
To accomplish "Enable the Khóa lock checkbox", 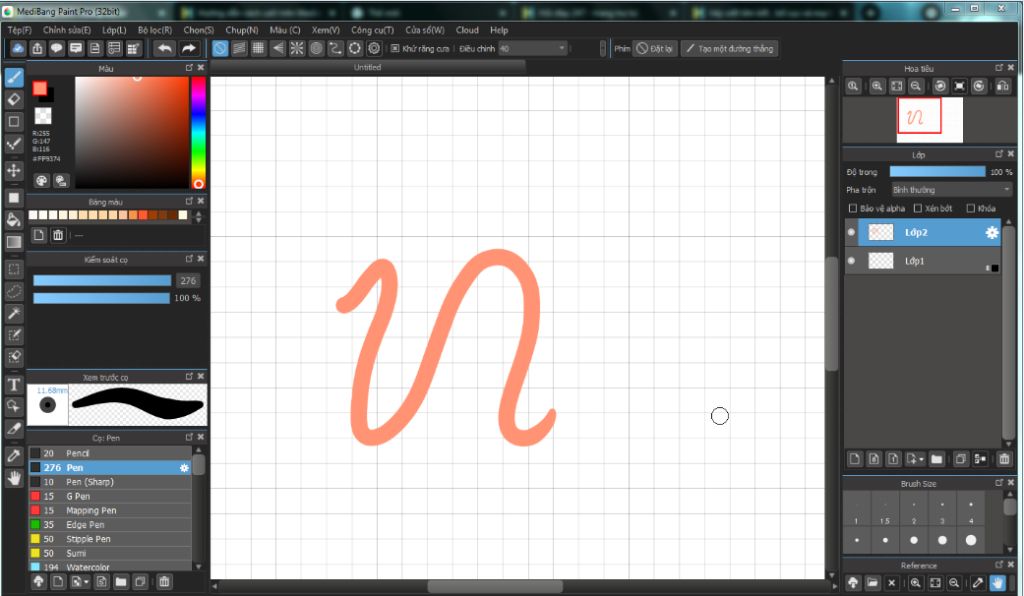I will (x=970, y=208).
